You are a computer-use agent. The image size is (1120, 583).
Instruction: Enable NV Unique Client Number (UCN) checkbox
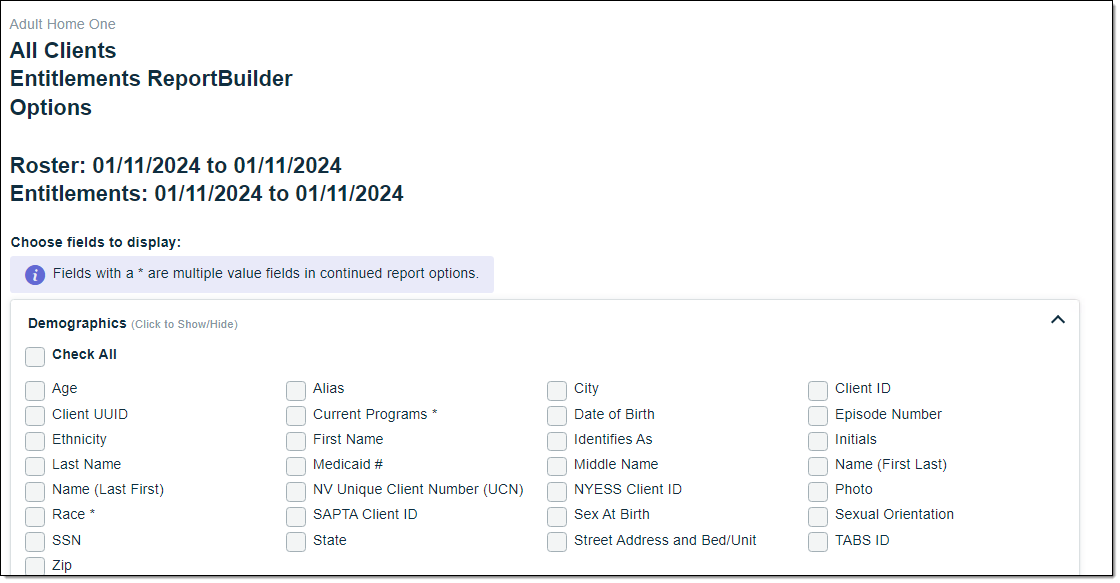point(296,491)
